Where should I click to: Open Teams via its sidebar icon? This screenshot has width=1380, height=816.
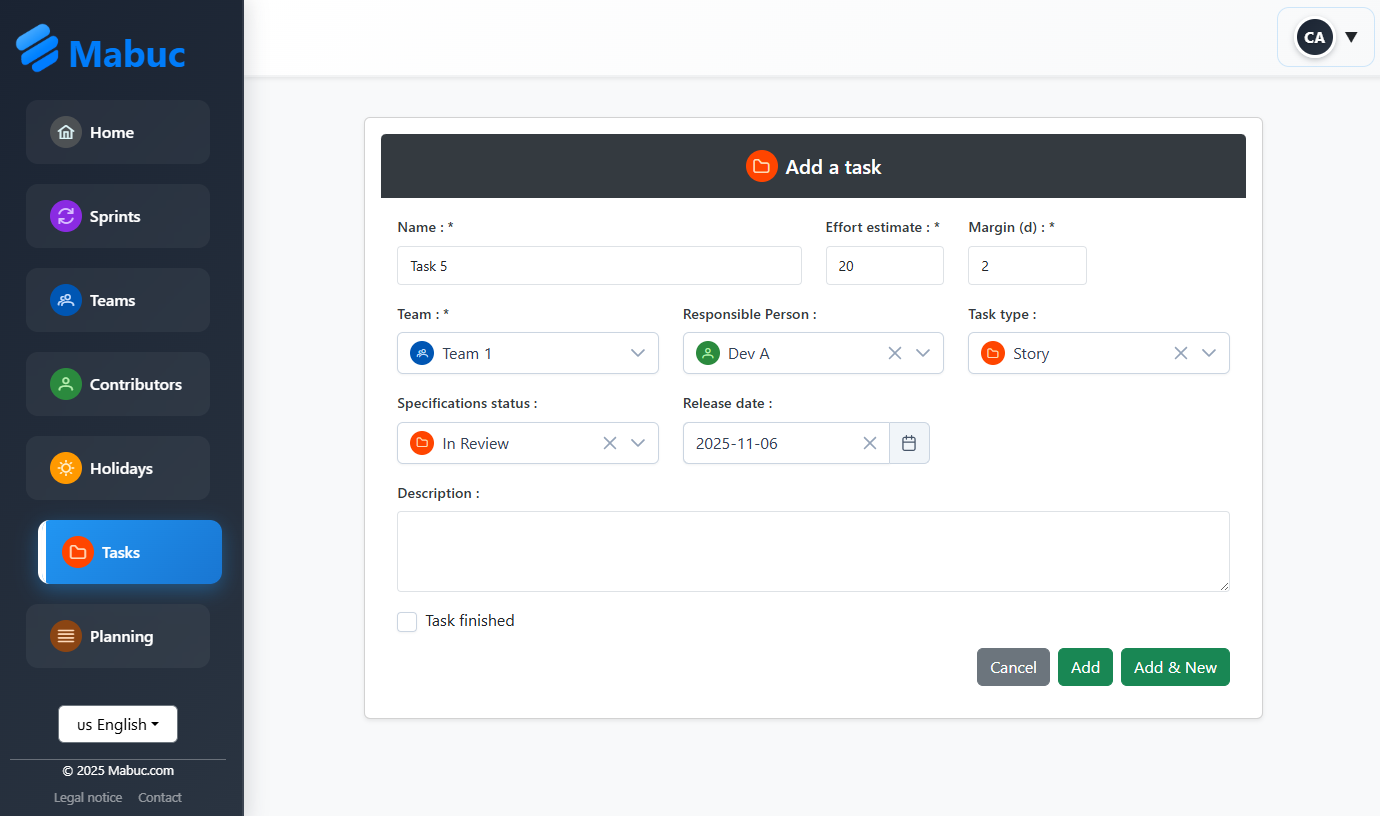pyautogui.click(x=65, y=300)
